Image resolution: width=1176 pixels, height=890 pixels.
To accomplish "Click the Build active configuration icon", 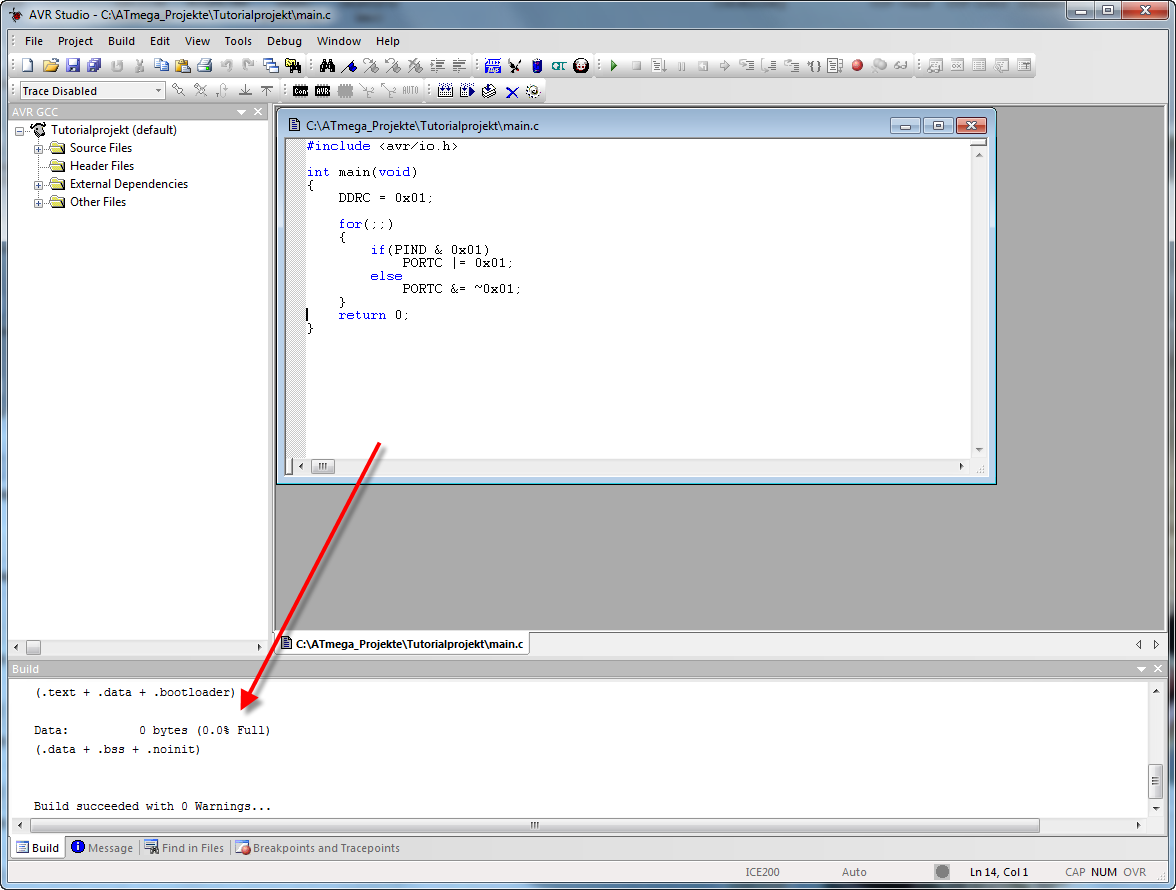I will point(446,91).
